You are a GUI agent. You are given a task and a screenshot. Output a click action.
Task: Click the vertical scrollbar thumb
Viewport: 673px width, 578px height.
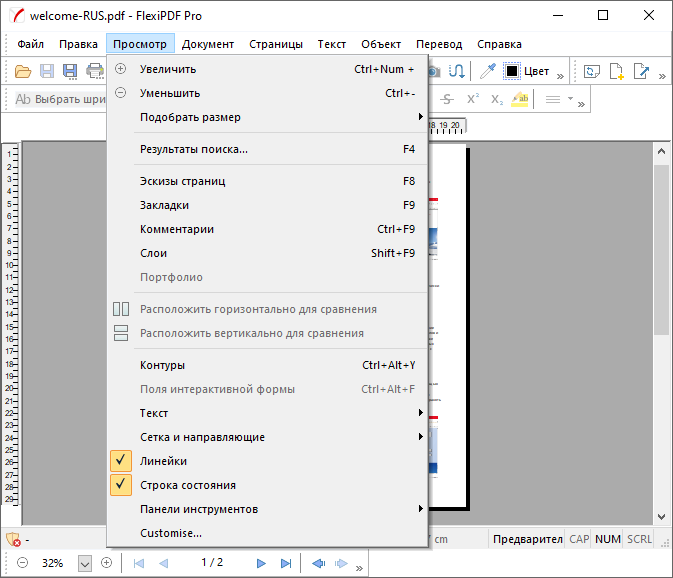tap(661, 249)
